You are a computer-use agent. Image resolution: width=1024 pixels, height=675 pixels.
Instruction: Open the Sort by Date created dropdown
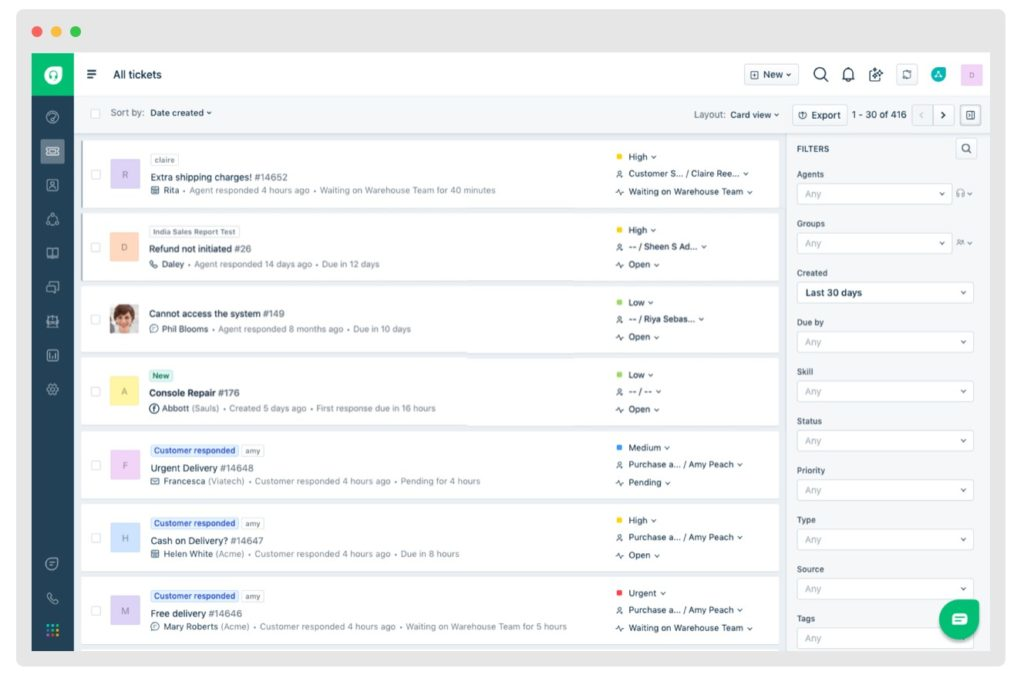click(x=180, y=113)
